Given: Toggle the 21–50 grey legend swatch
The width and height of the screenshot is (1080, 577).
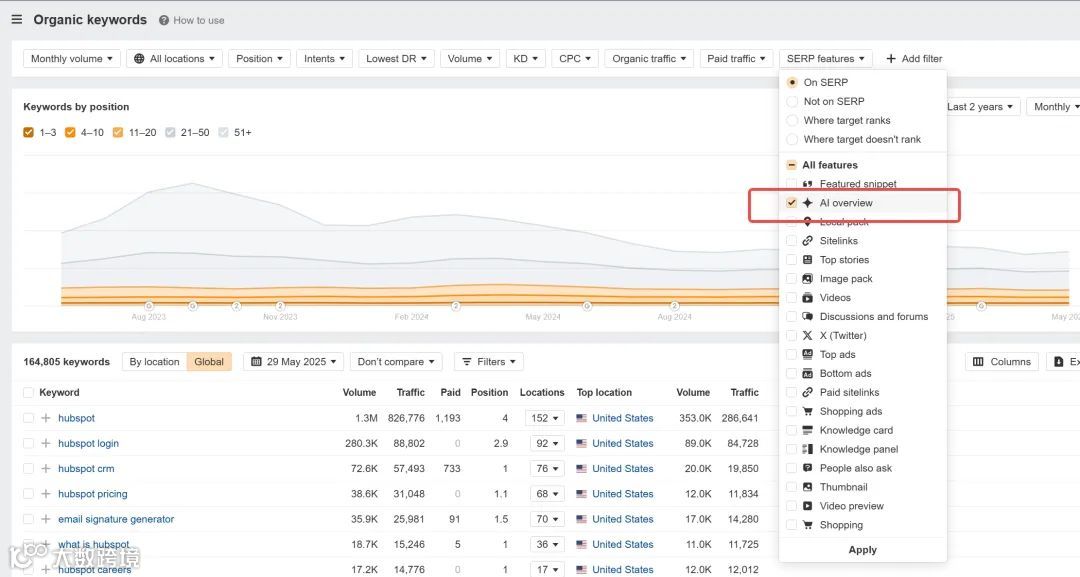Looking at the screenshot, I should [170, 132].
